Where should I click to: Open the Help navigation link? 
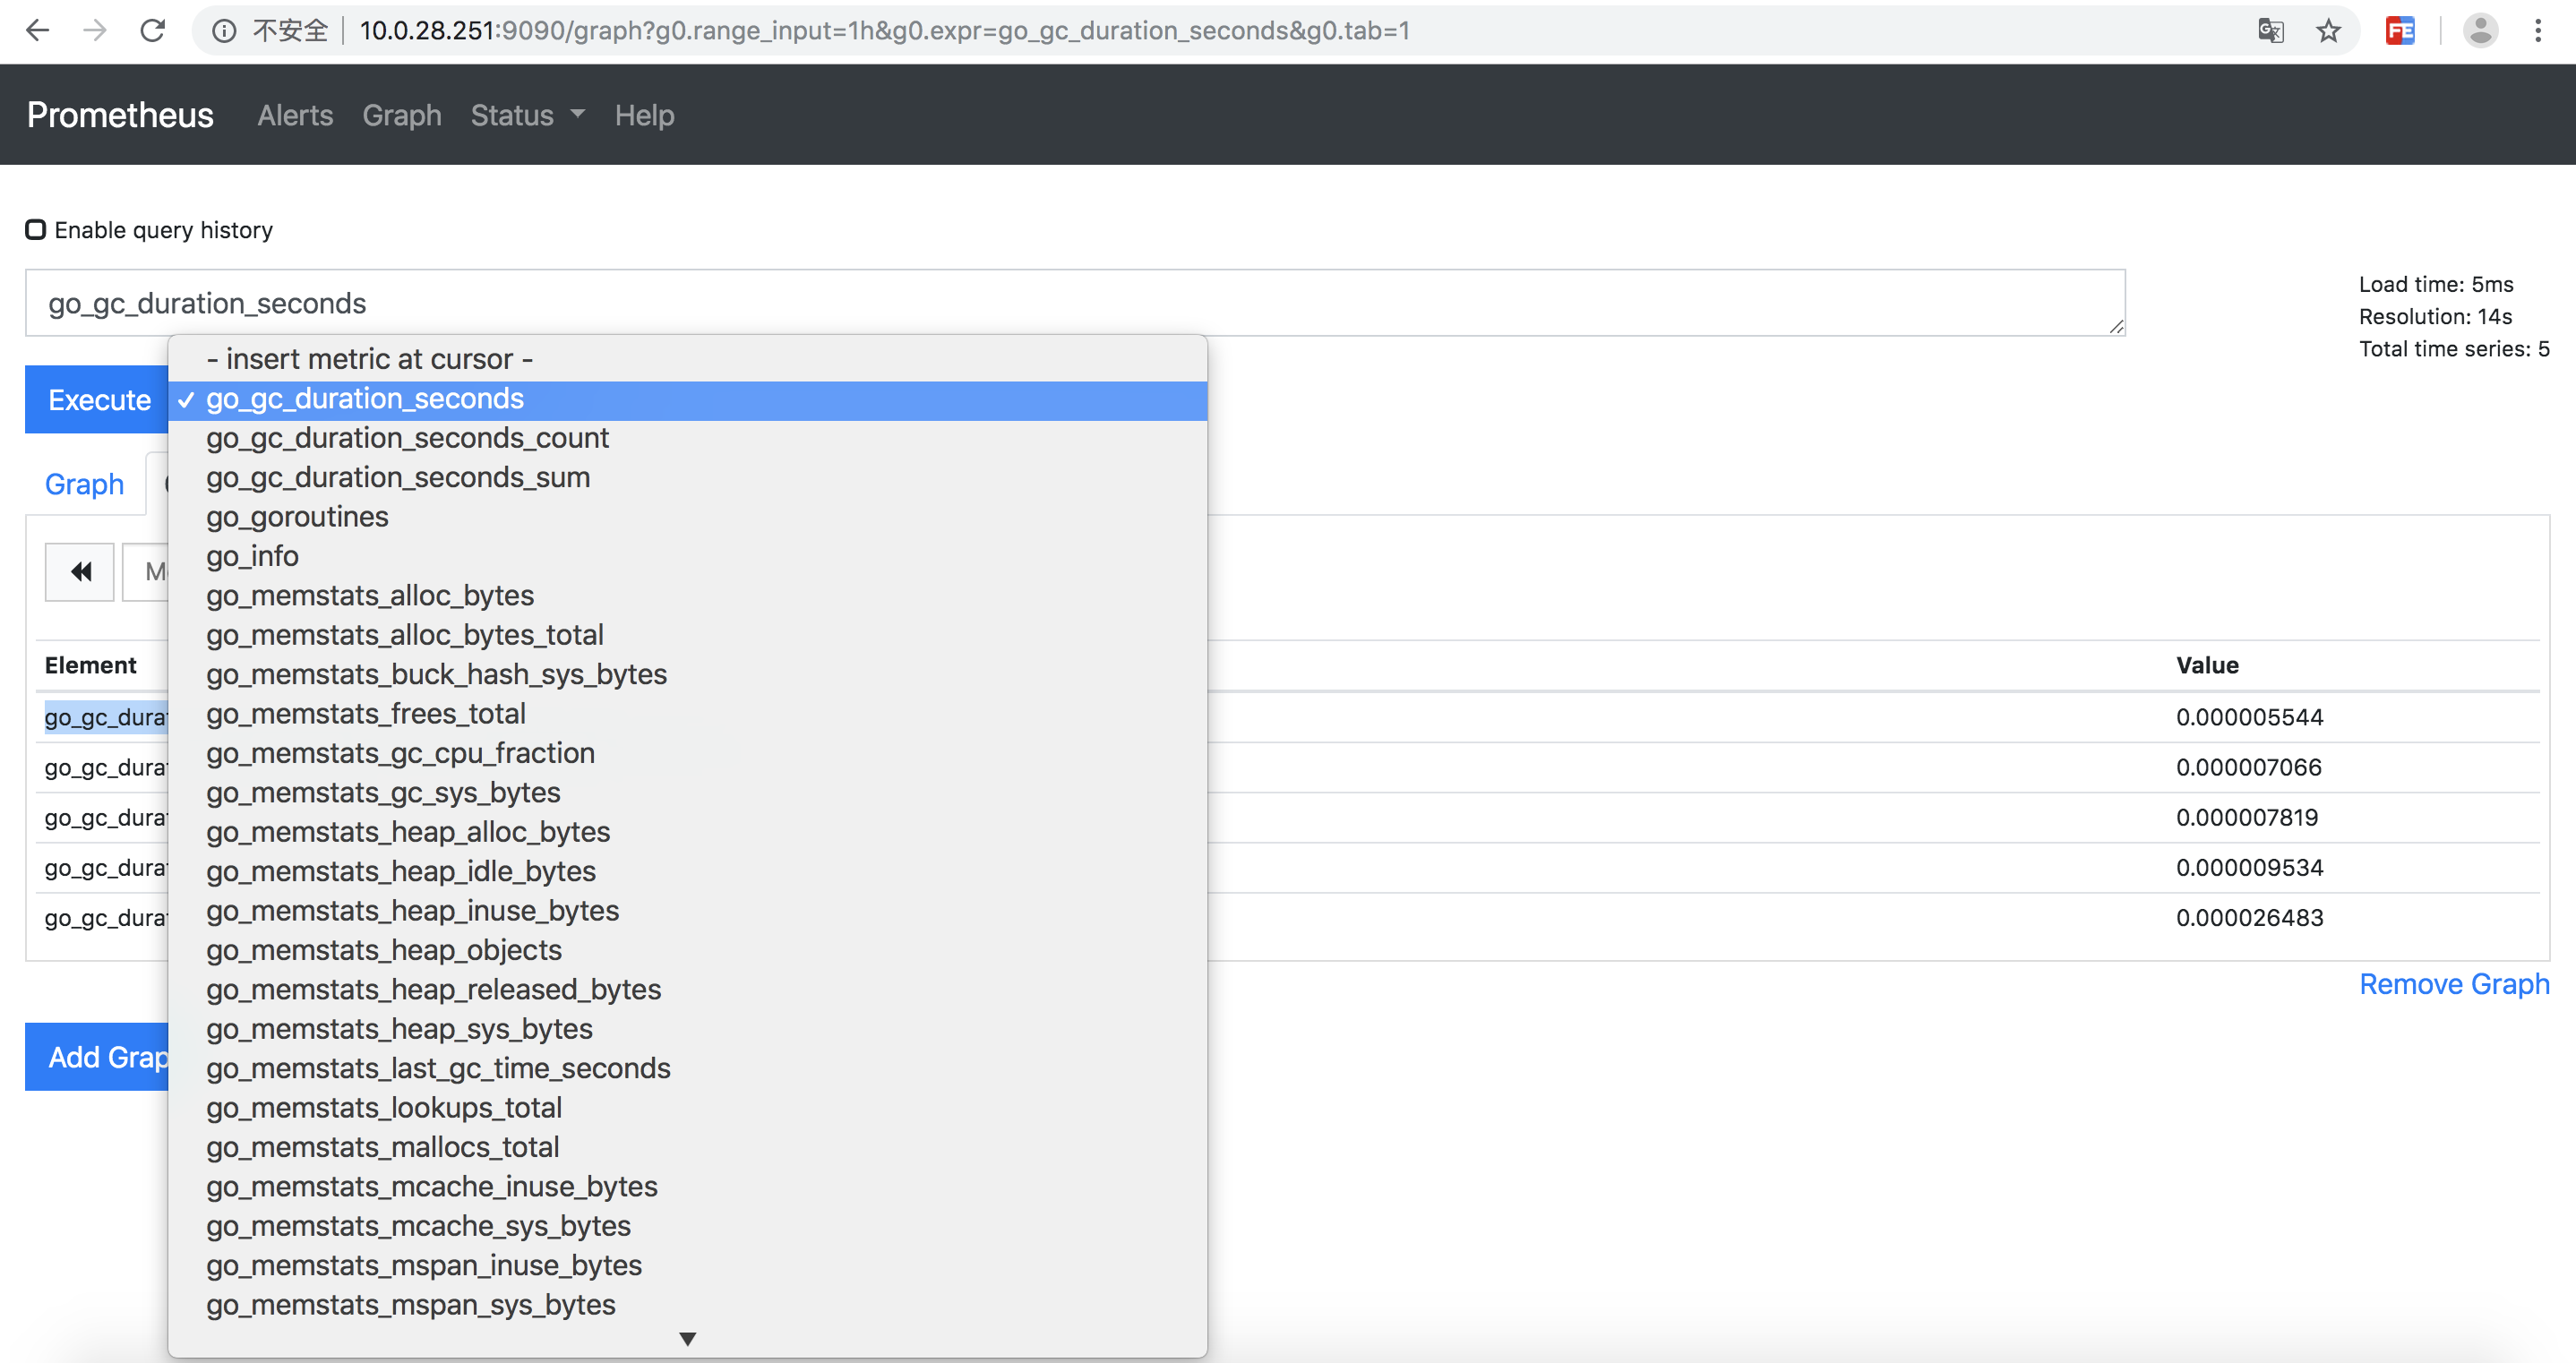click(644, 115)
